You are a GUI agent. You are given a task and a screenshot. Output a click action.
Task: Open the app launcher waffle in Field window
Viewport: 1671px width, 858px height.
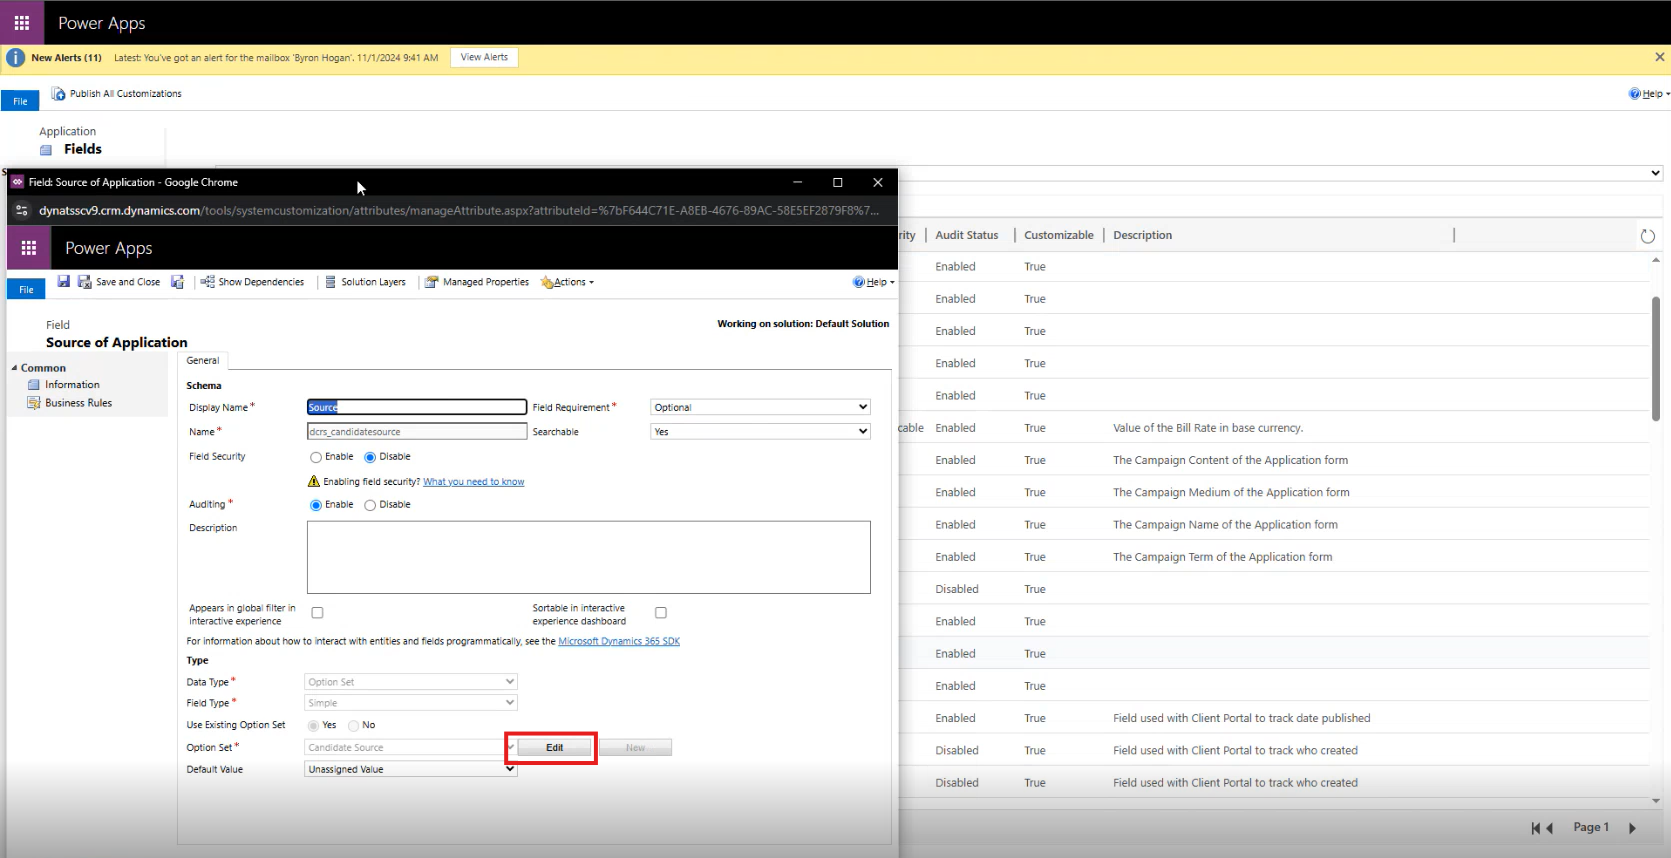click(29, 248)
